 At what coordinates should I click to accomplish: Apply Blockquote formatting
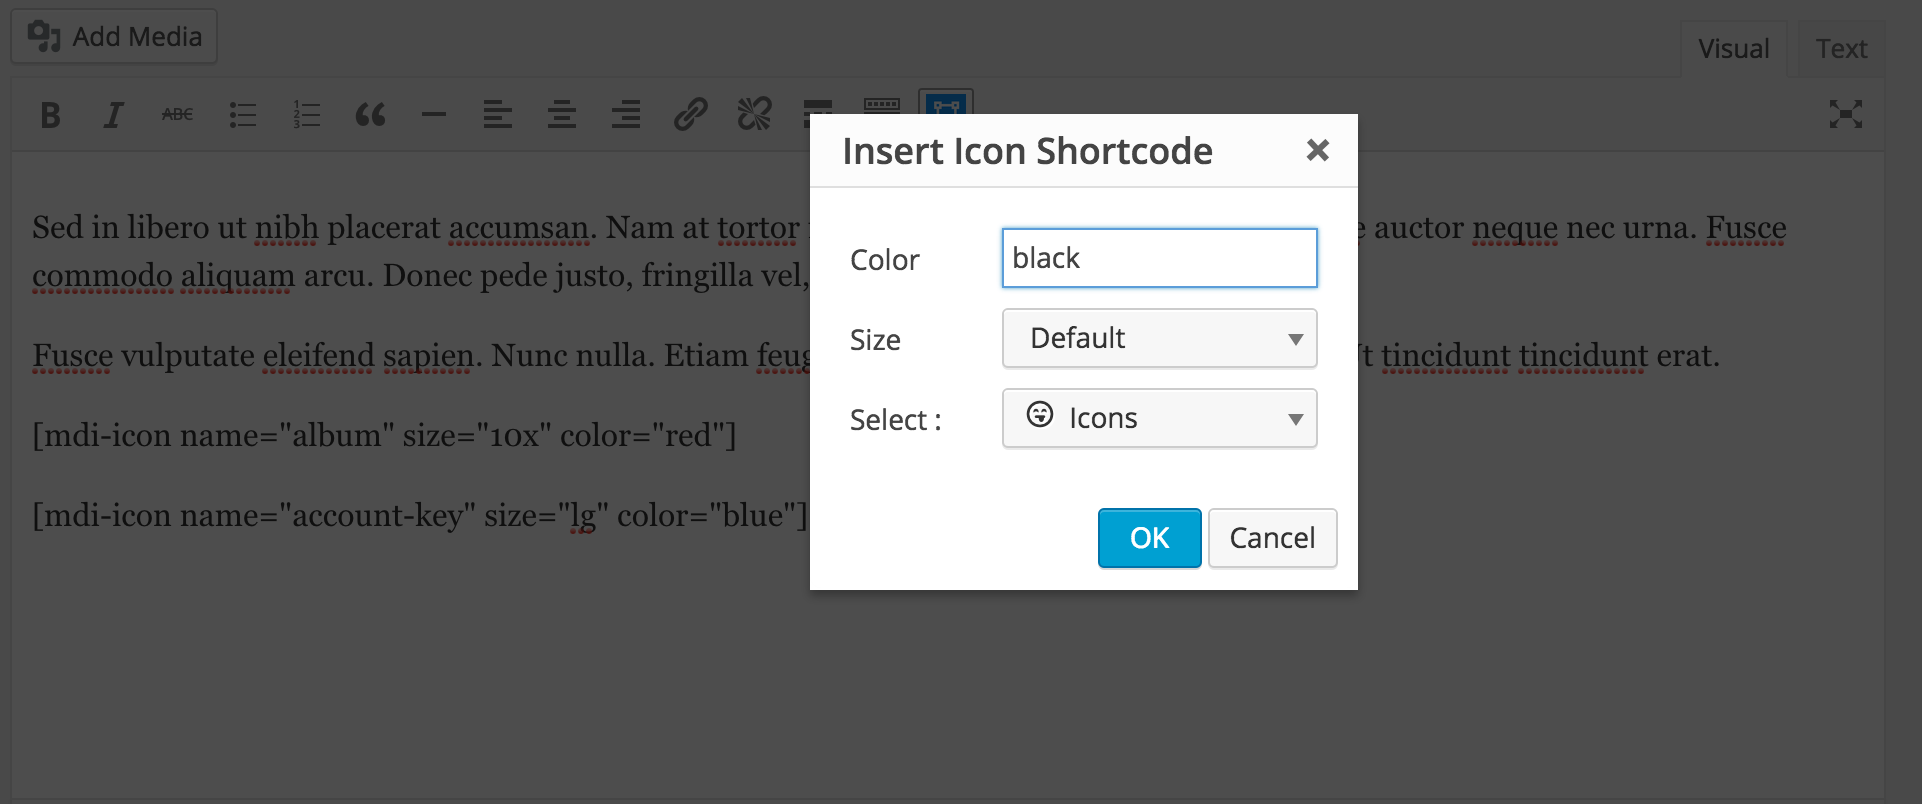[x=370, y=115]
